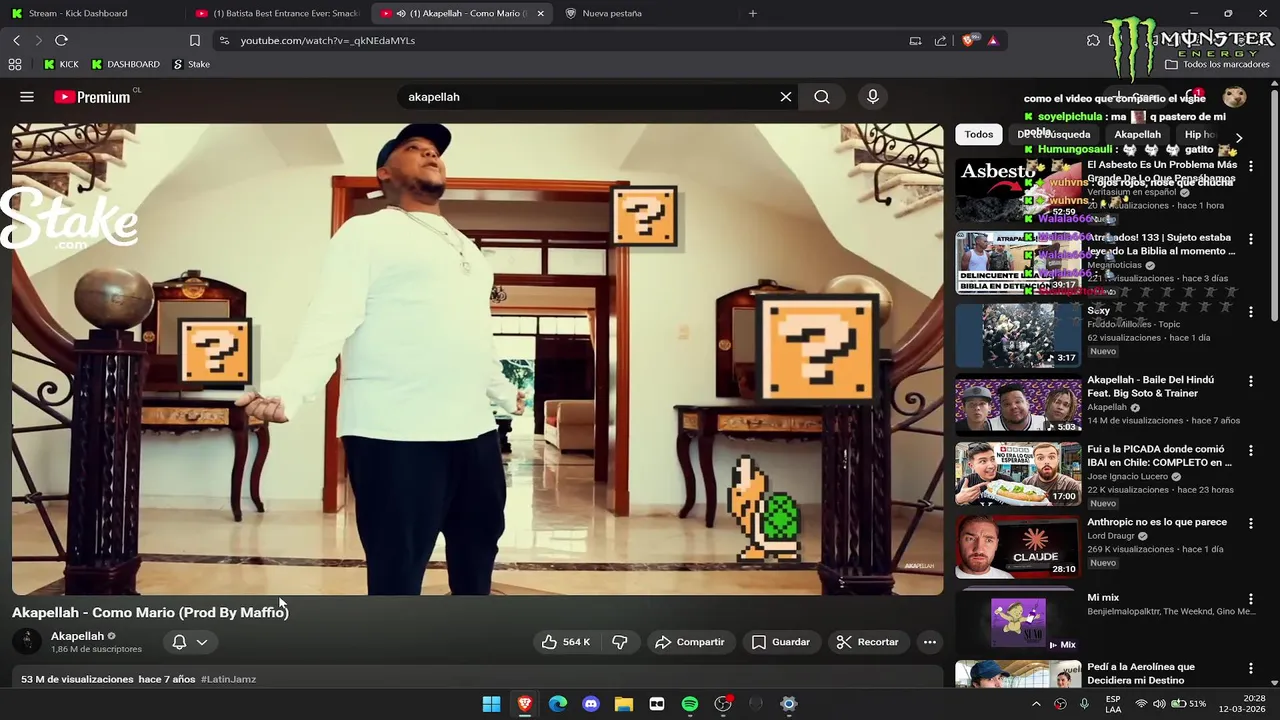Open options for Baile Del Hindú video

click(1250, 381)
